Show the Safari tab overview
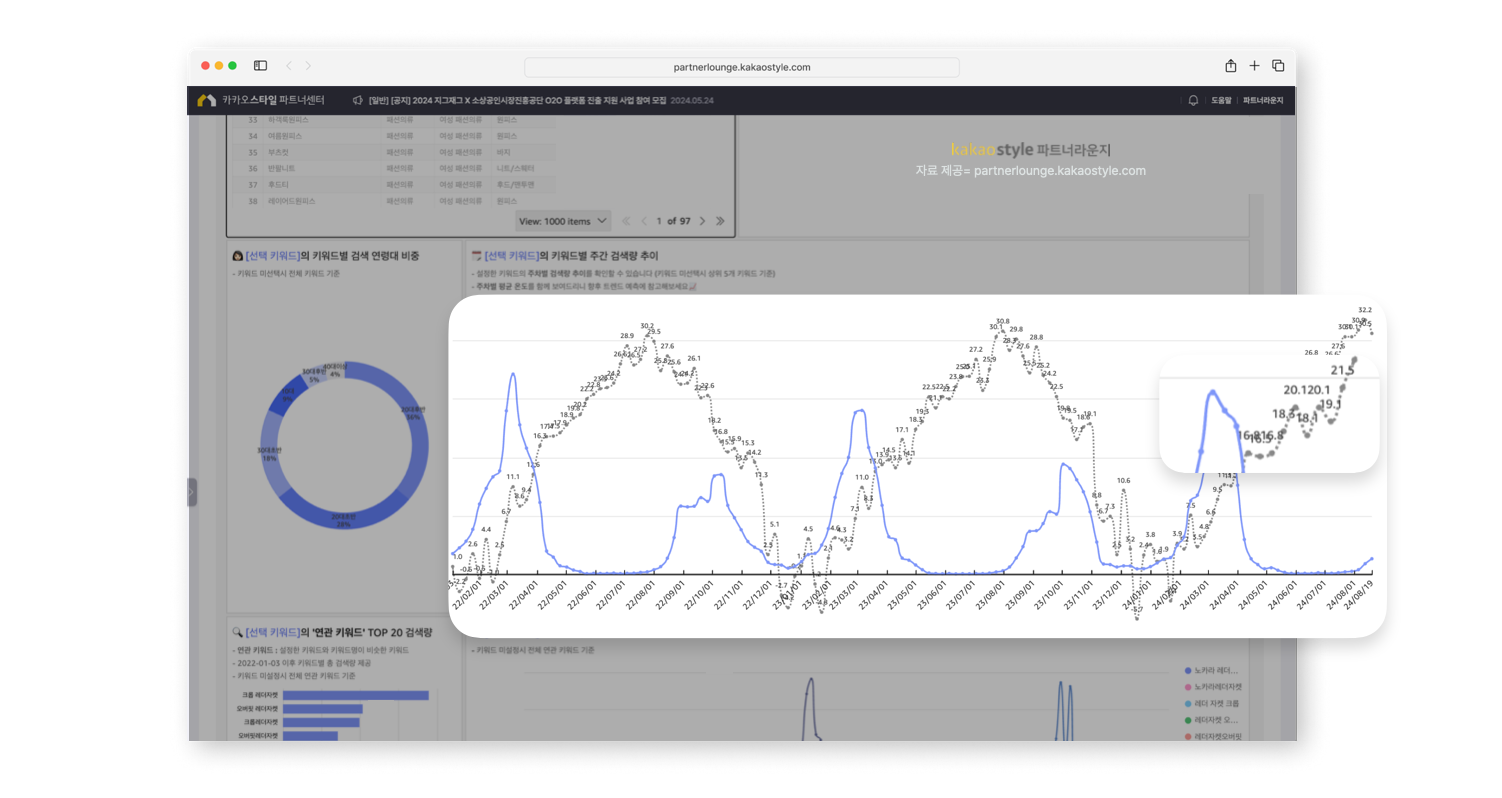The image size is (1502, 798). click(1278, 66)
